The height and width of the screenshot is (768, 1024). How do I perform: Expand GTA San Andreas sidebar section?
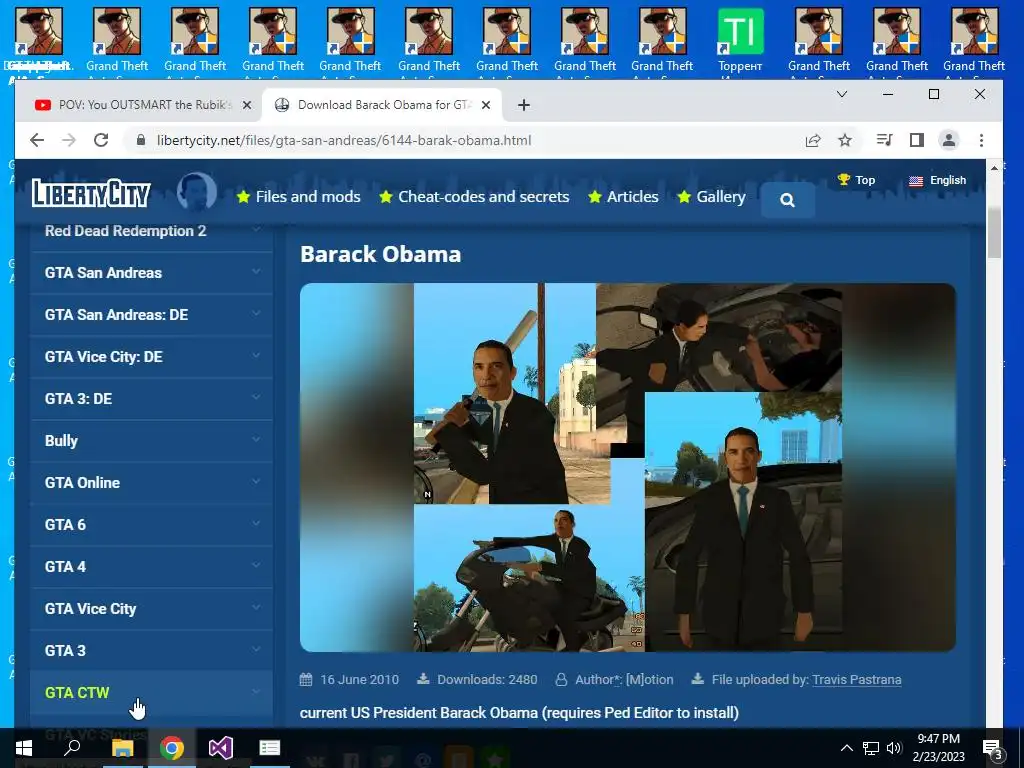pyautogui.click(x=152, y=273)
